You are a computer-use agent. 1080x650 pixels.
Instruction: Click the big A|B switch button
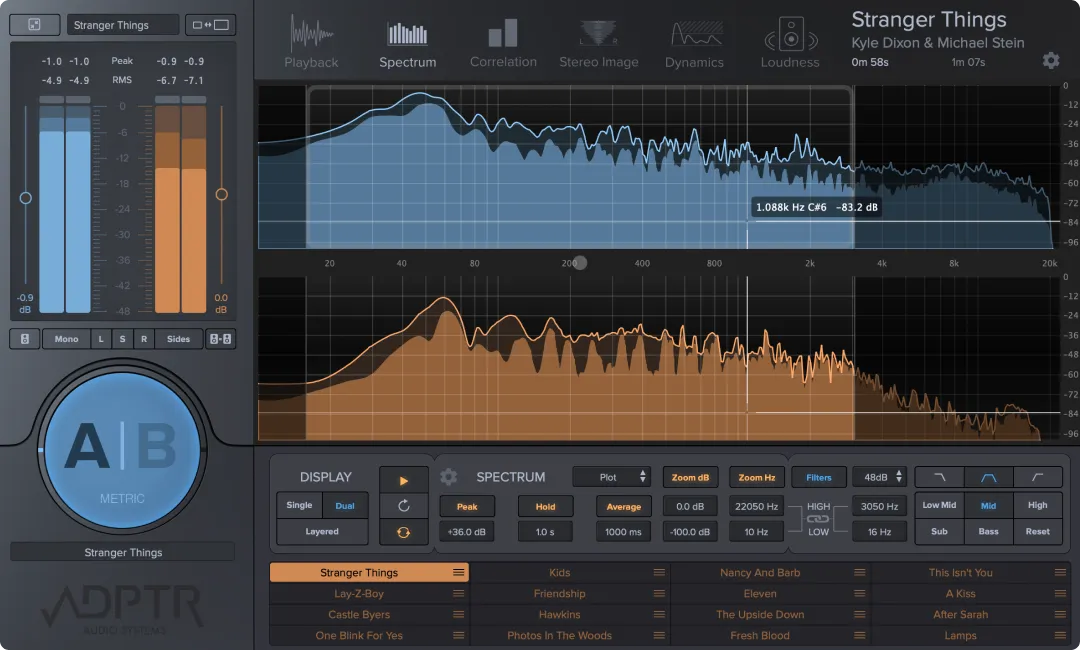[x=123, y=450]
